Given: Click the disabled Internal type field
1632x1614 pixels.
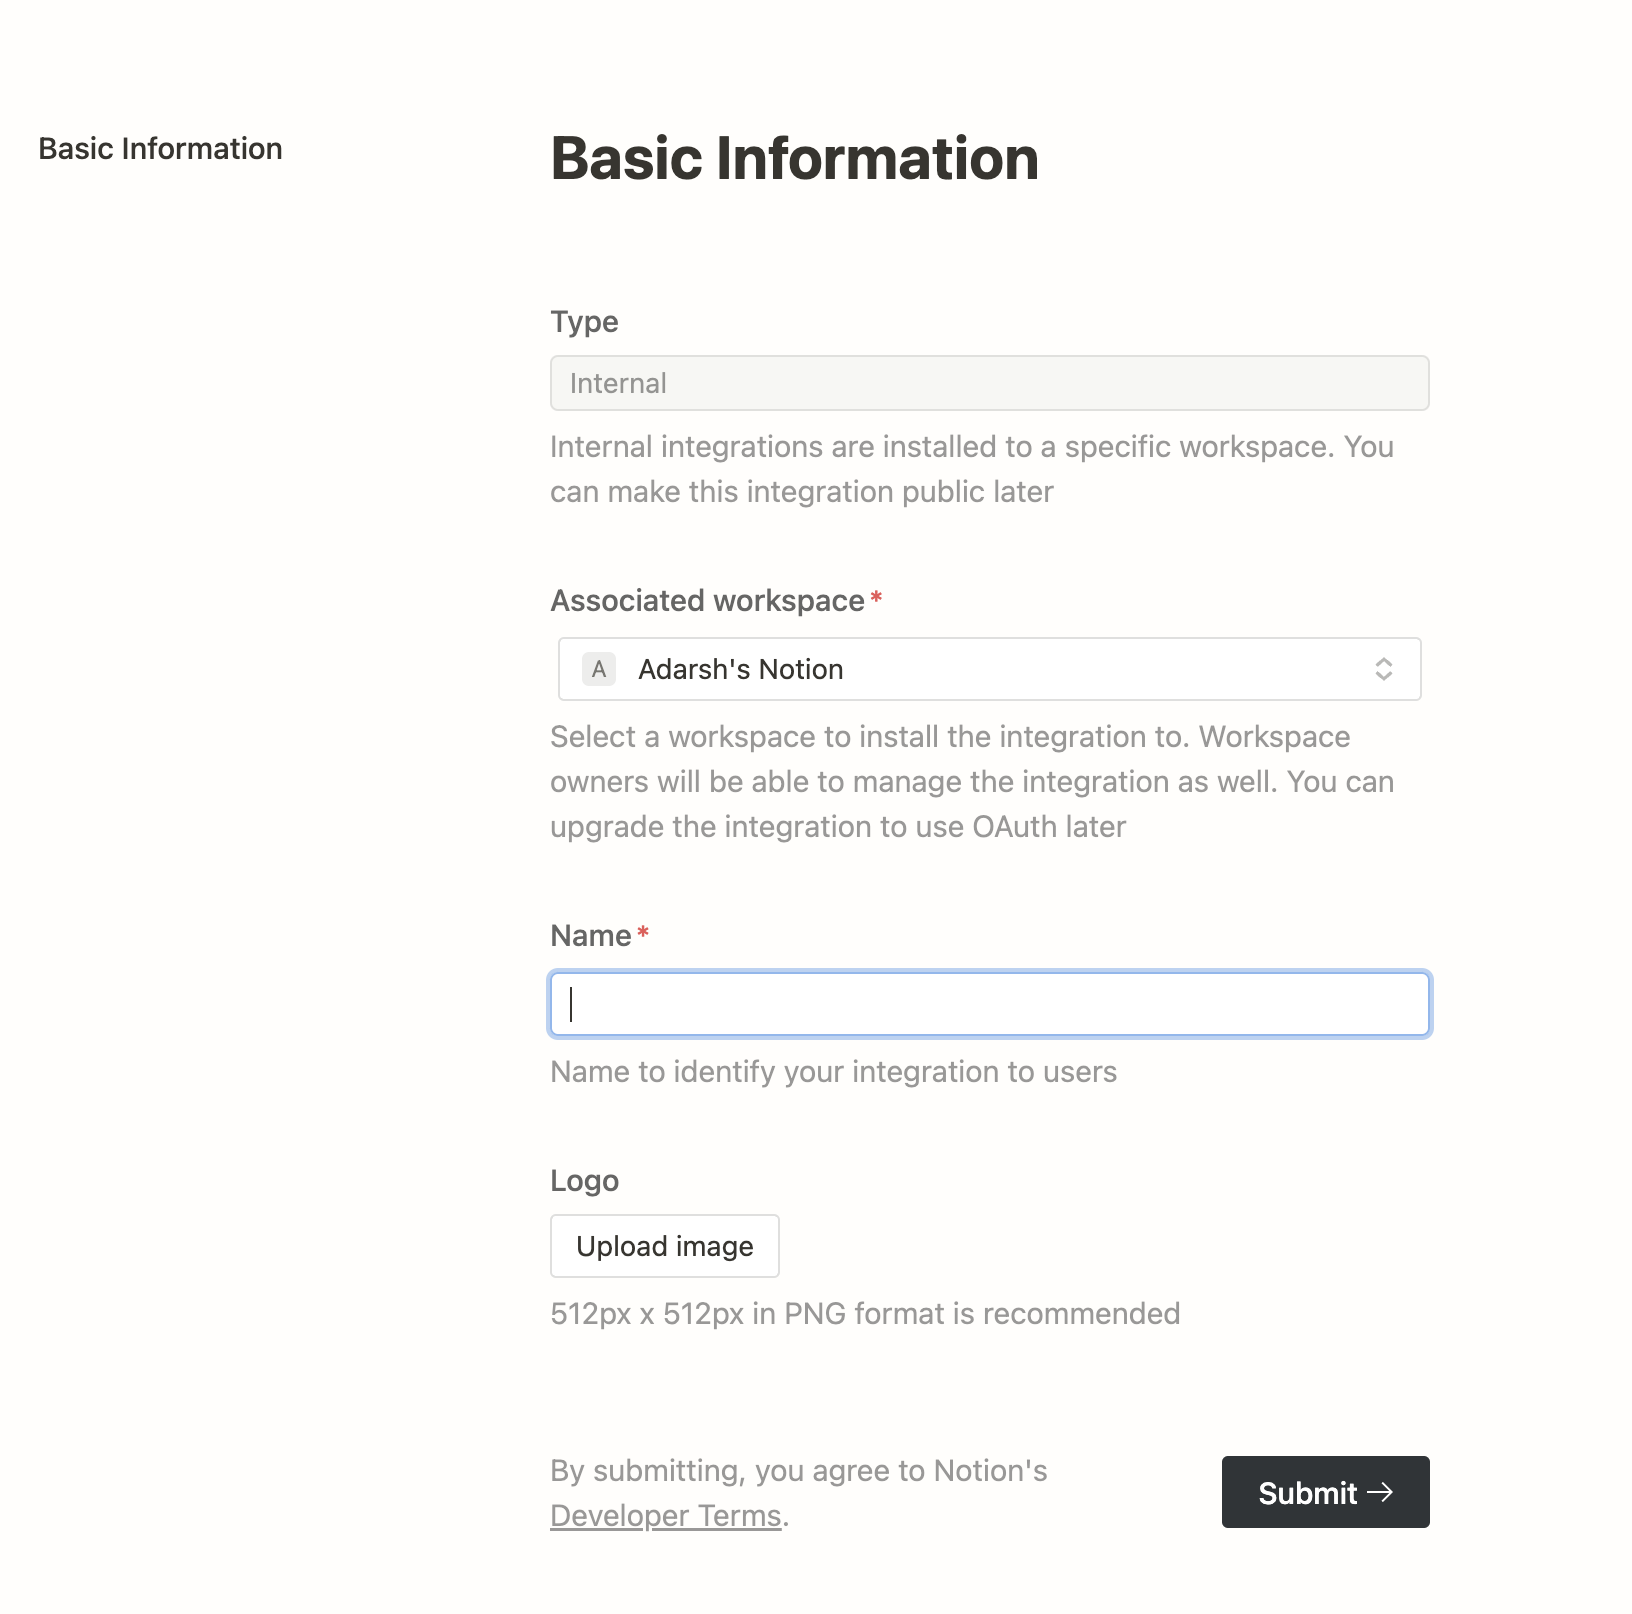Looking at the screenshot, I should (x=988, y=383).
